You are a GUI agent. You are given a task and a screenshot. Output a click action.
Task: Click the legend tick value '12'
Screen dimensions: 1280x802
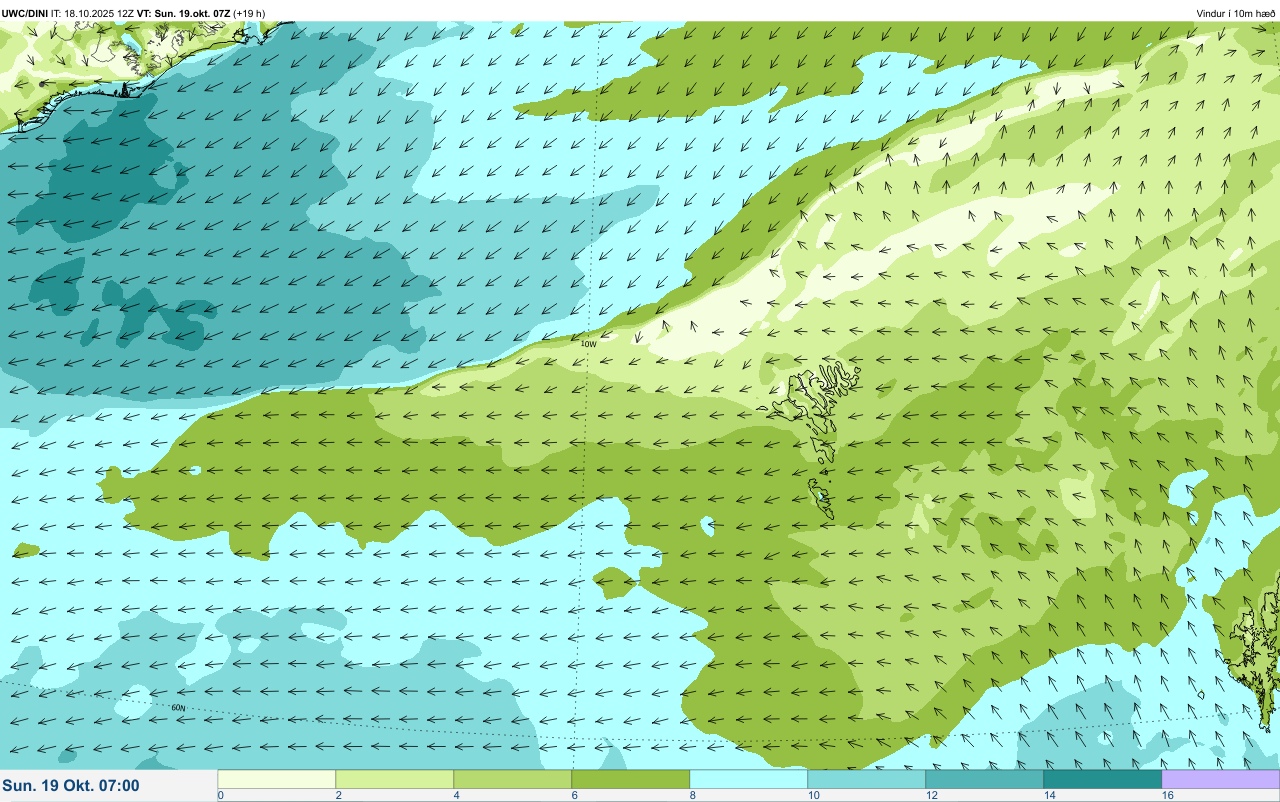click(931, 795)
